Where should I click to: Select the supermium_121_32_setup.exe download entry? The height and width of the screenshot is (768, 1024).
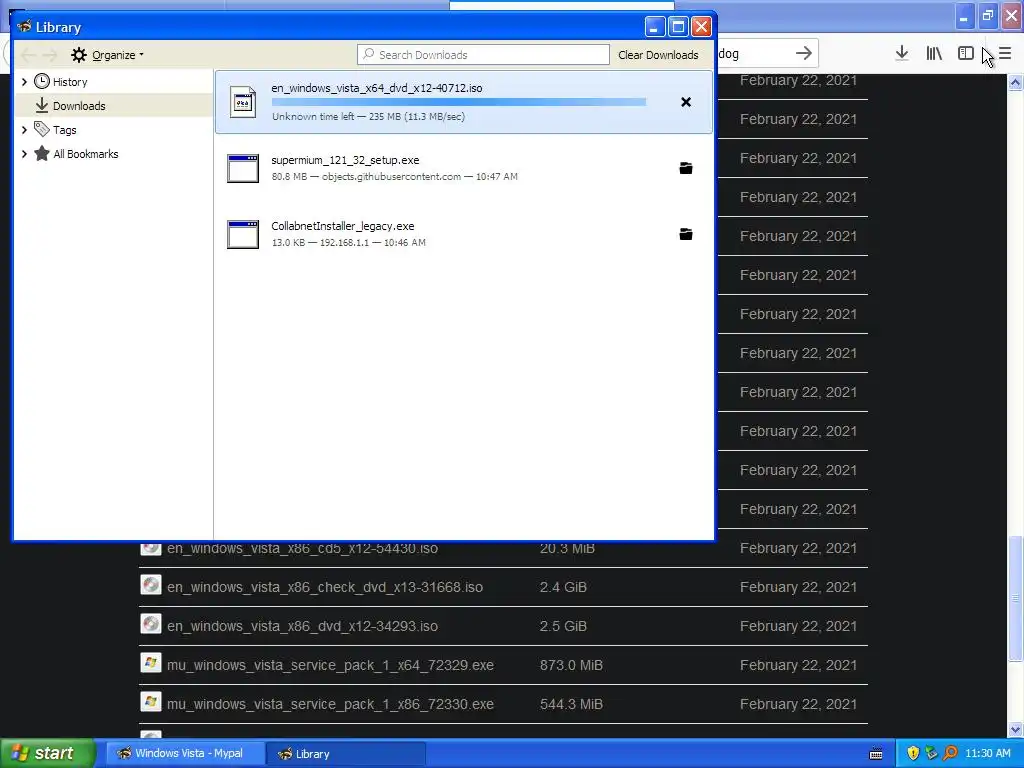point(464,168)
